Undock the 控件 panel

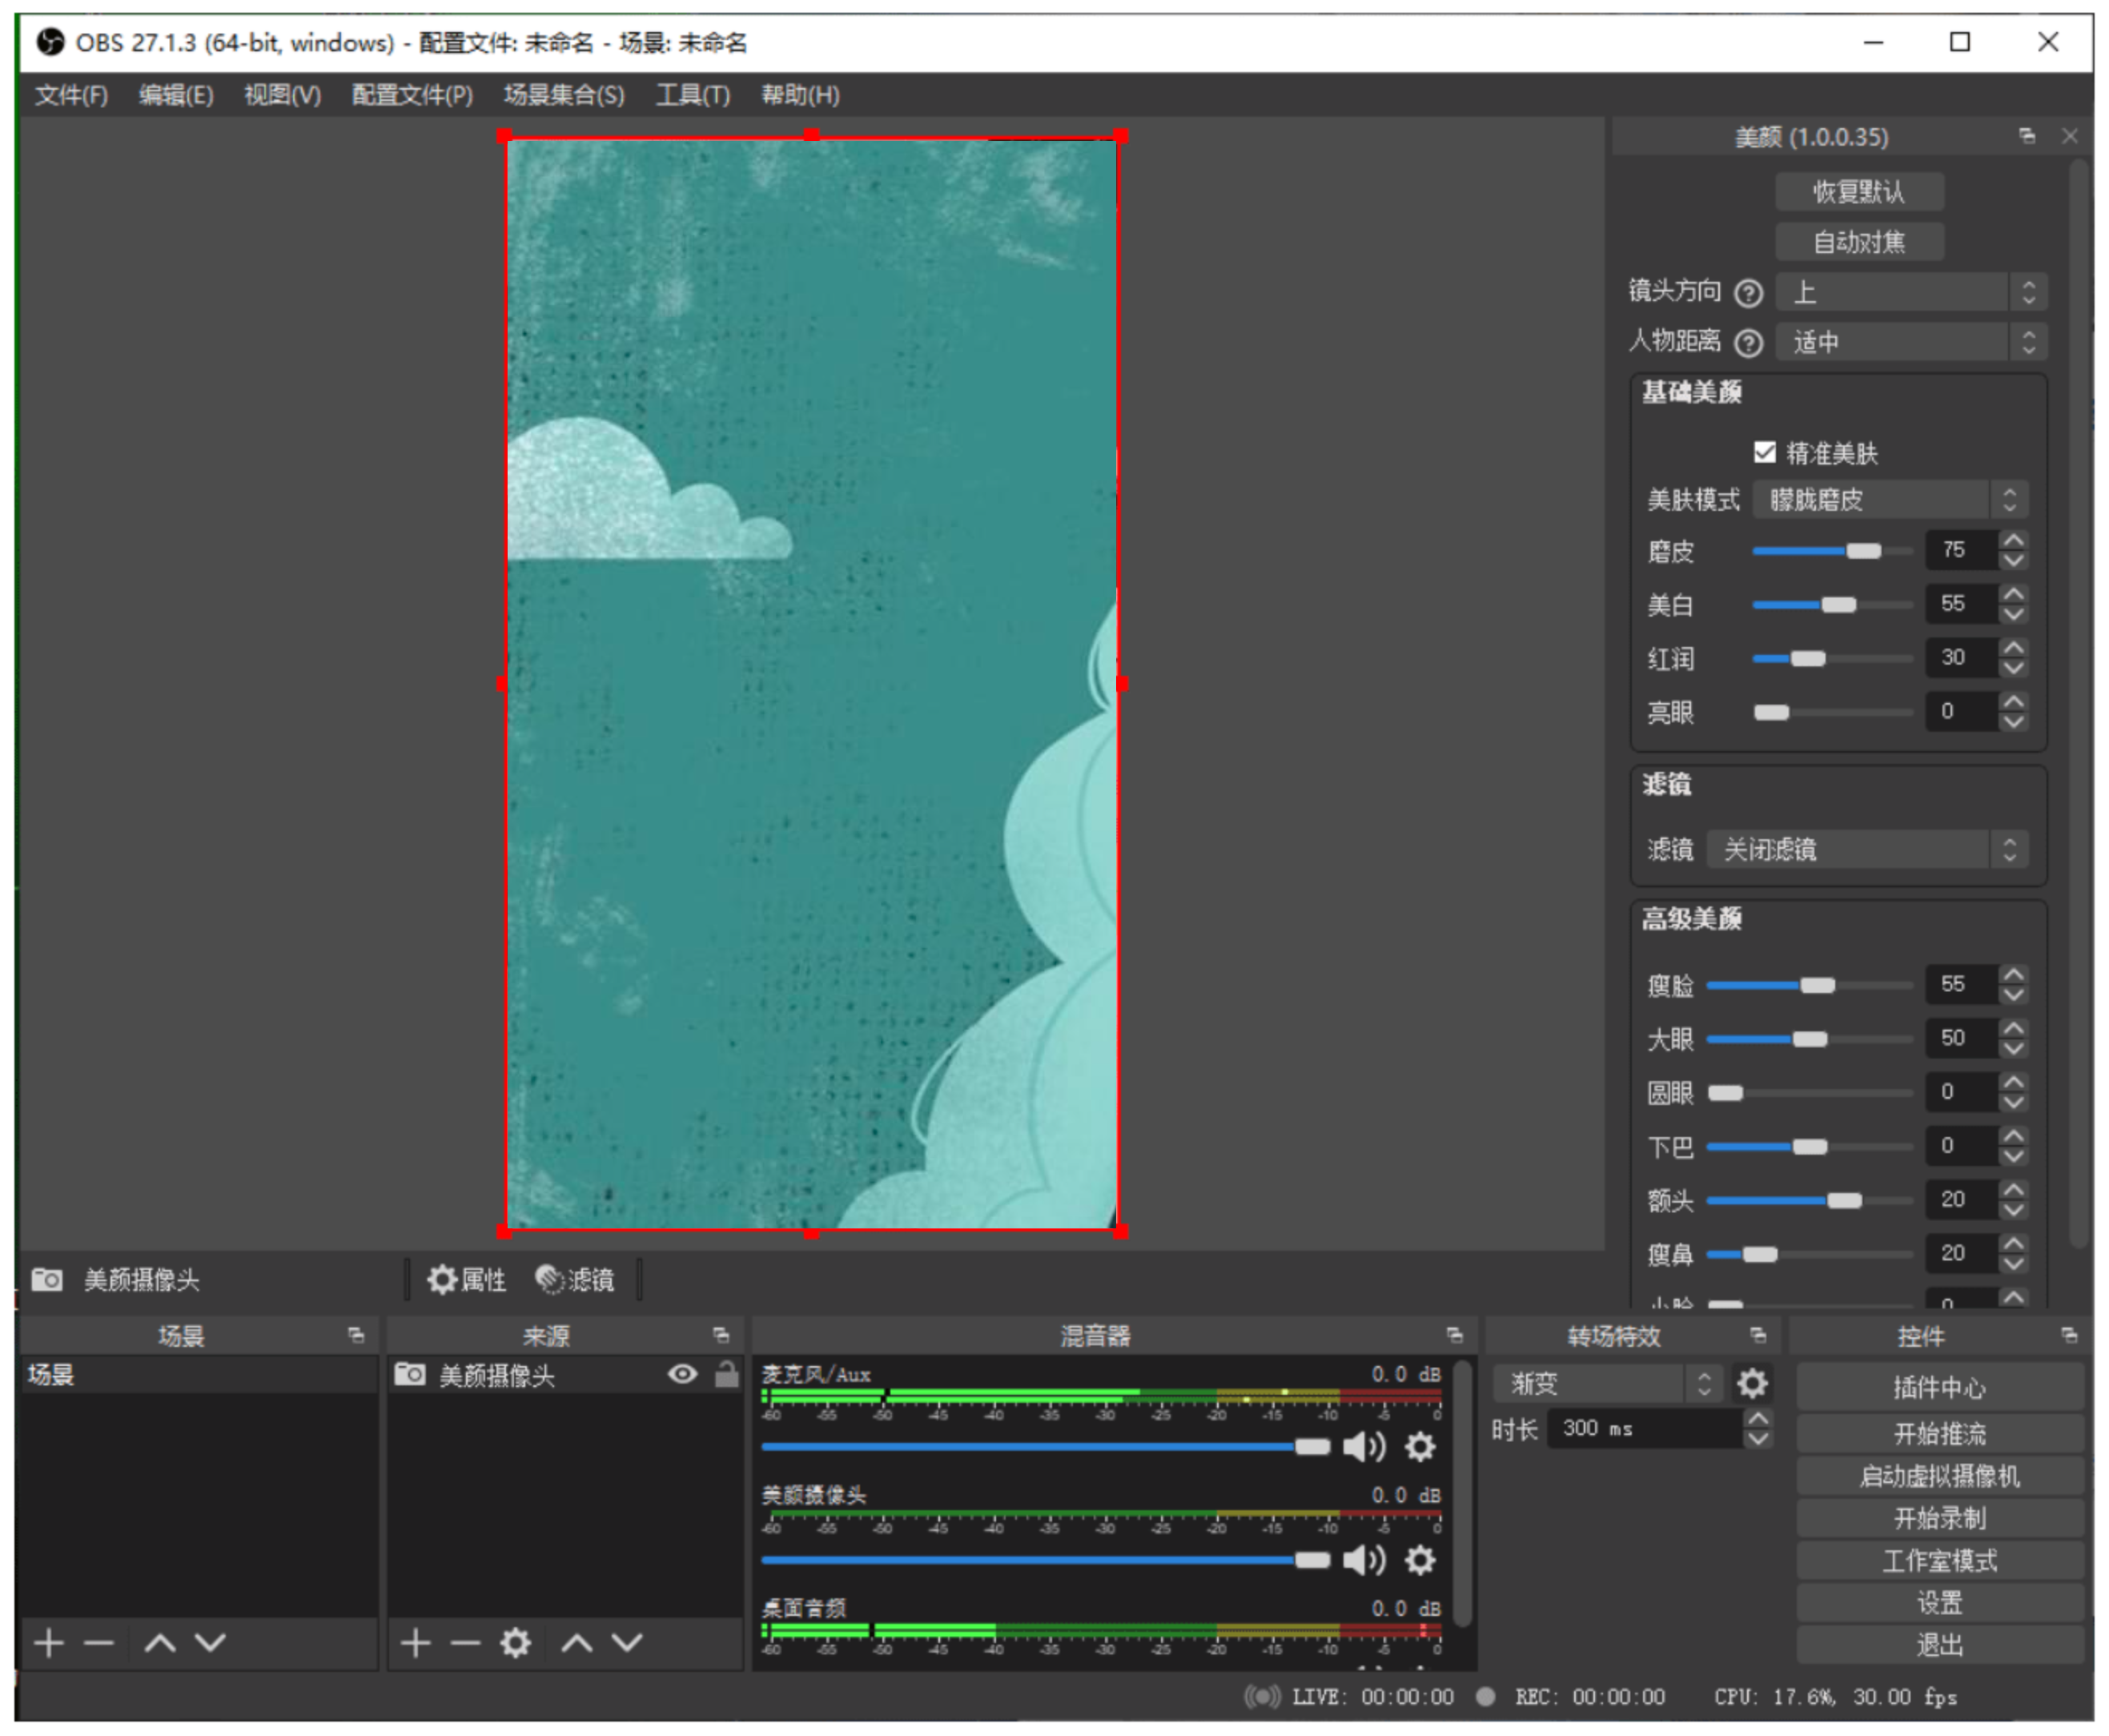coord(2070,1336)
